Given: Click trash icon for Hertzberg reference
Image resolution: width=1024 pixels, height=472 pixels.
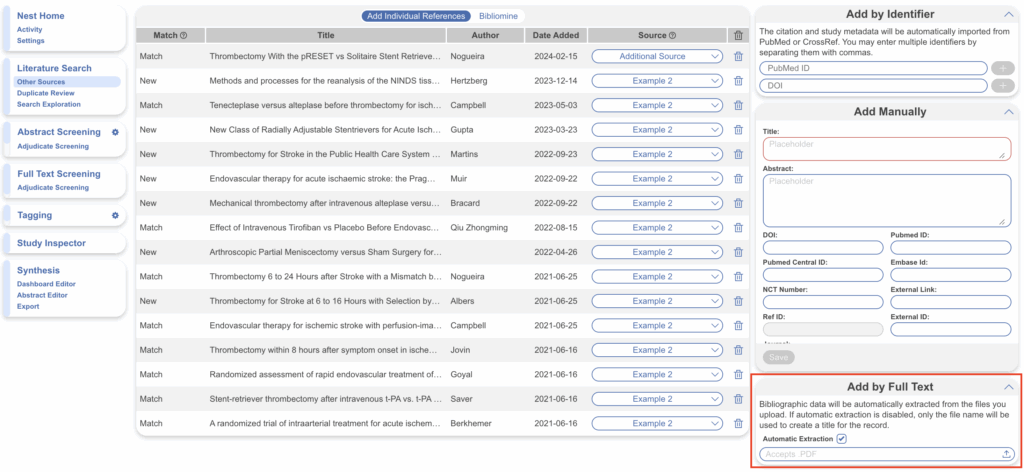Looking at the screenshot, I should point(738,81).
